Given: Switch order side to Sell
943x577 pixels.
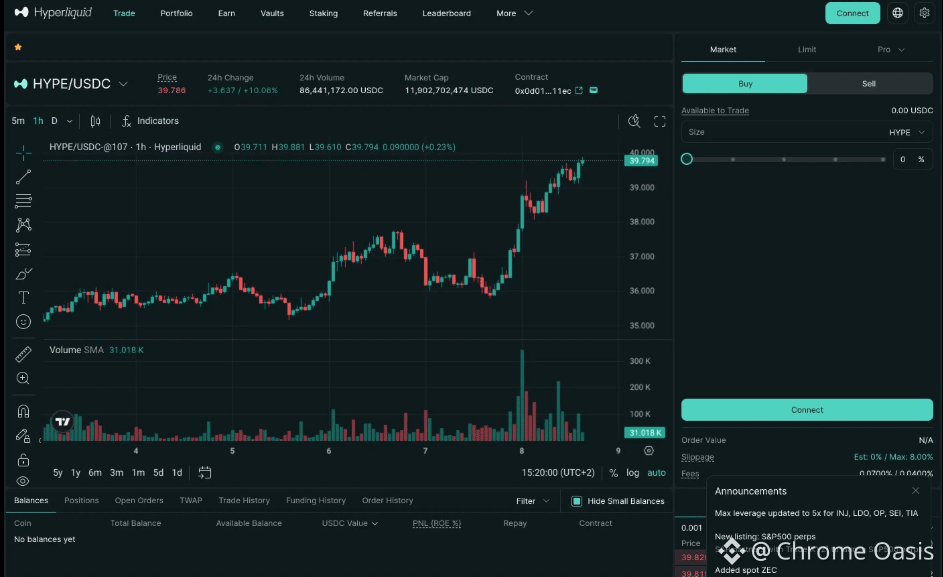Looking at the screenshot, I should (x=869, y=84).
